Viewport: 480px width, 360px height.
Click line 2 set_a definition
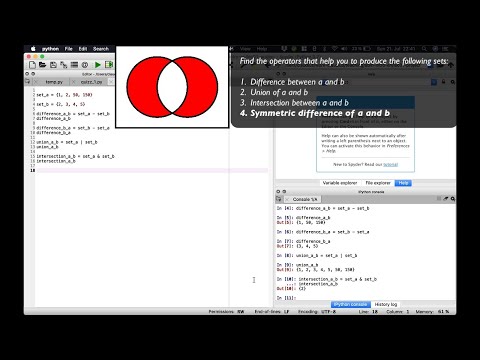64,95
